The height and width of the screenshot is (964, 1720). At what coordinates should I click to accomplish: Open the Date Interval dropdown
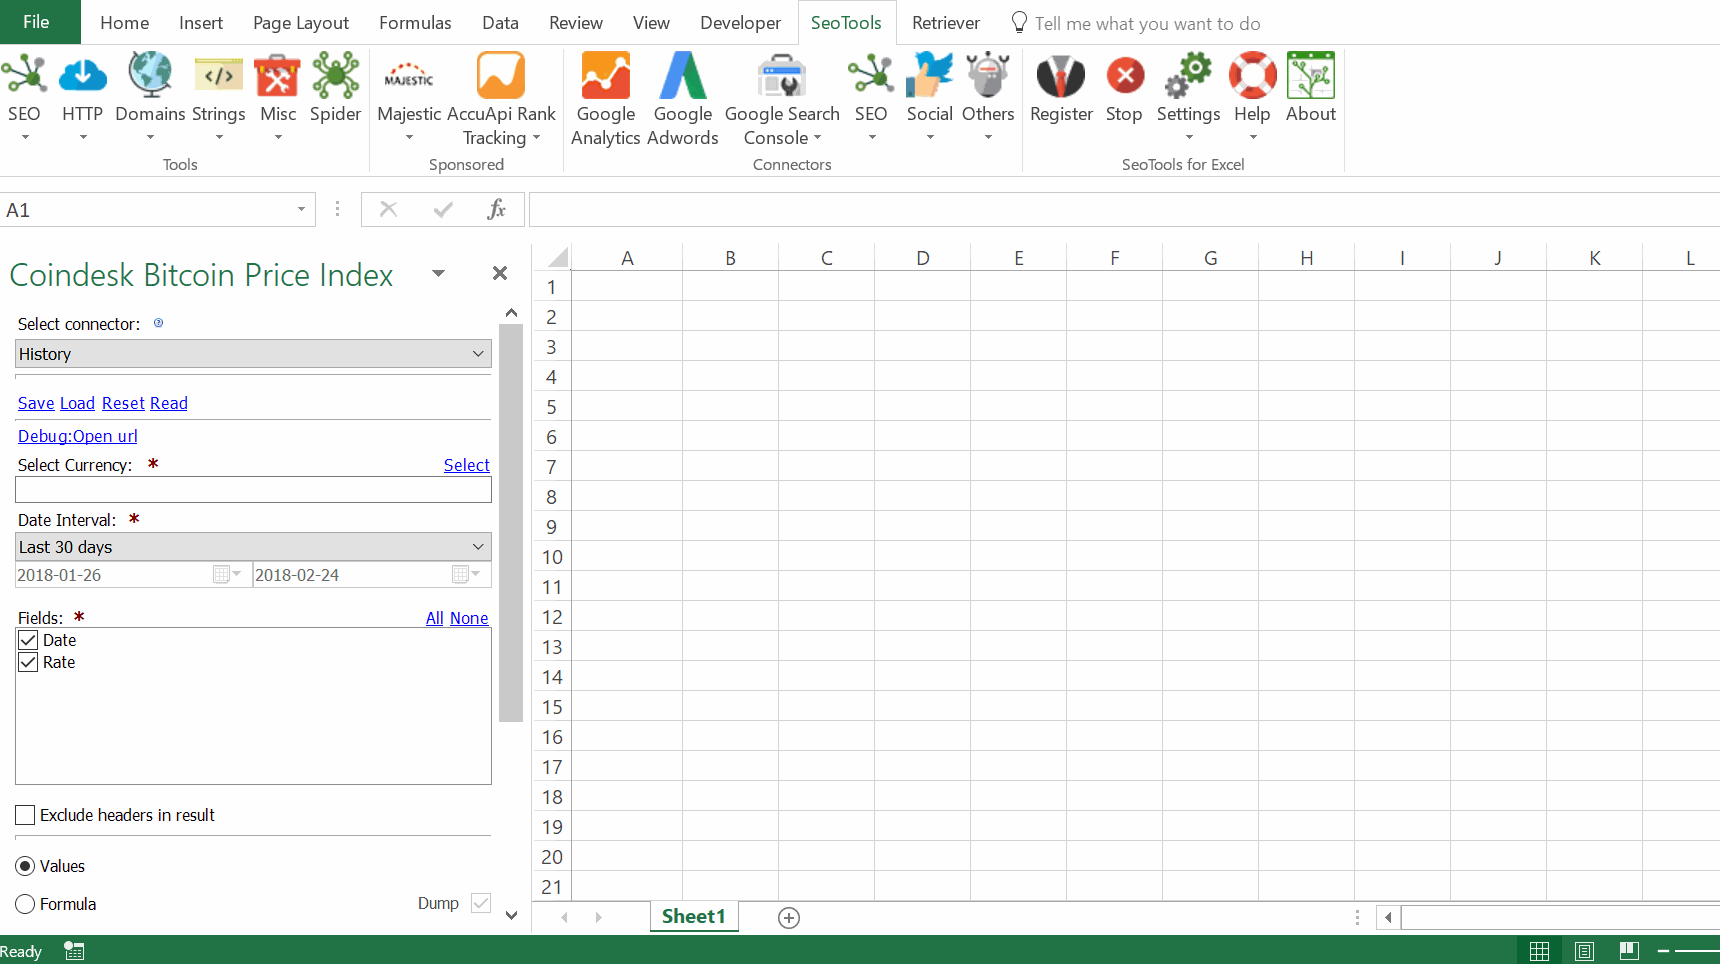point(253,547)
